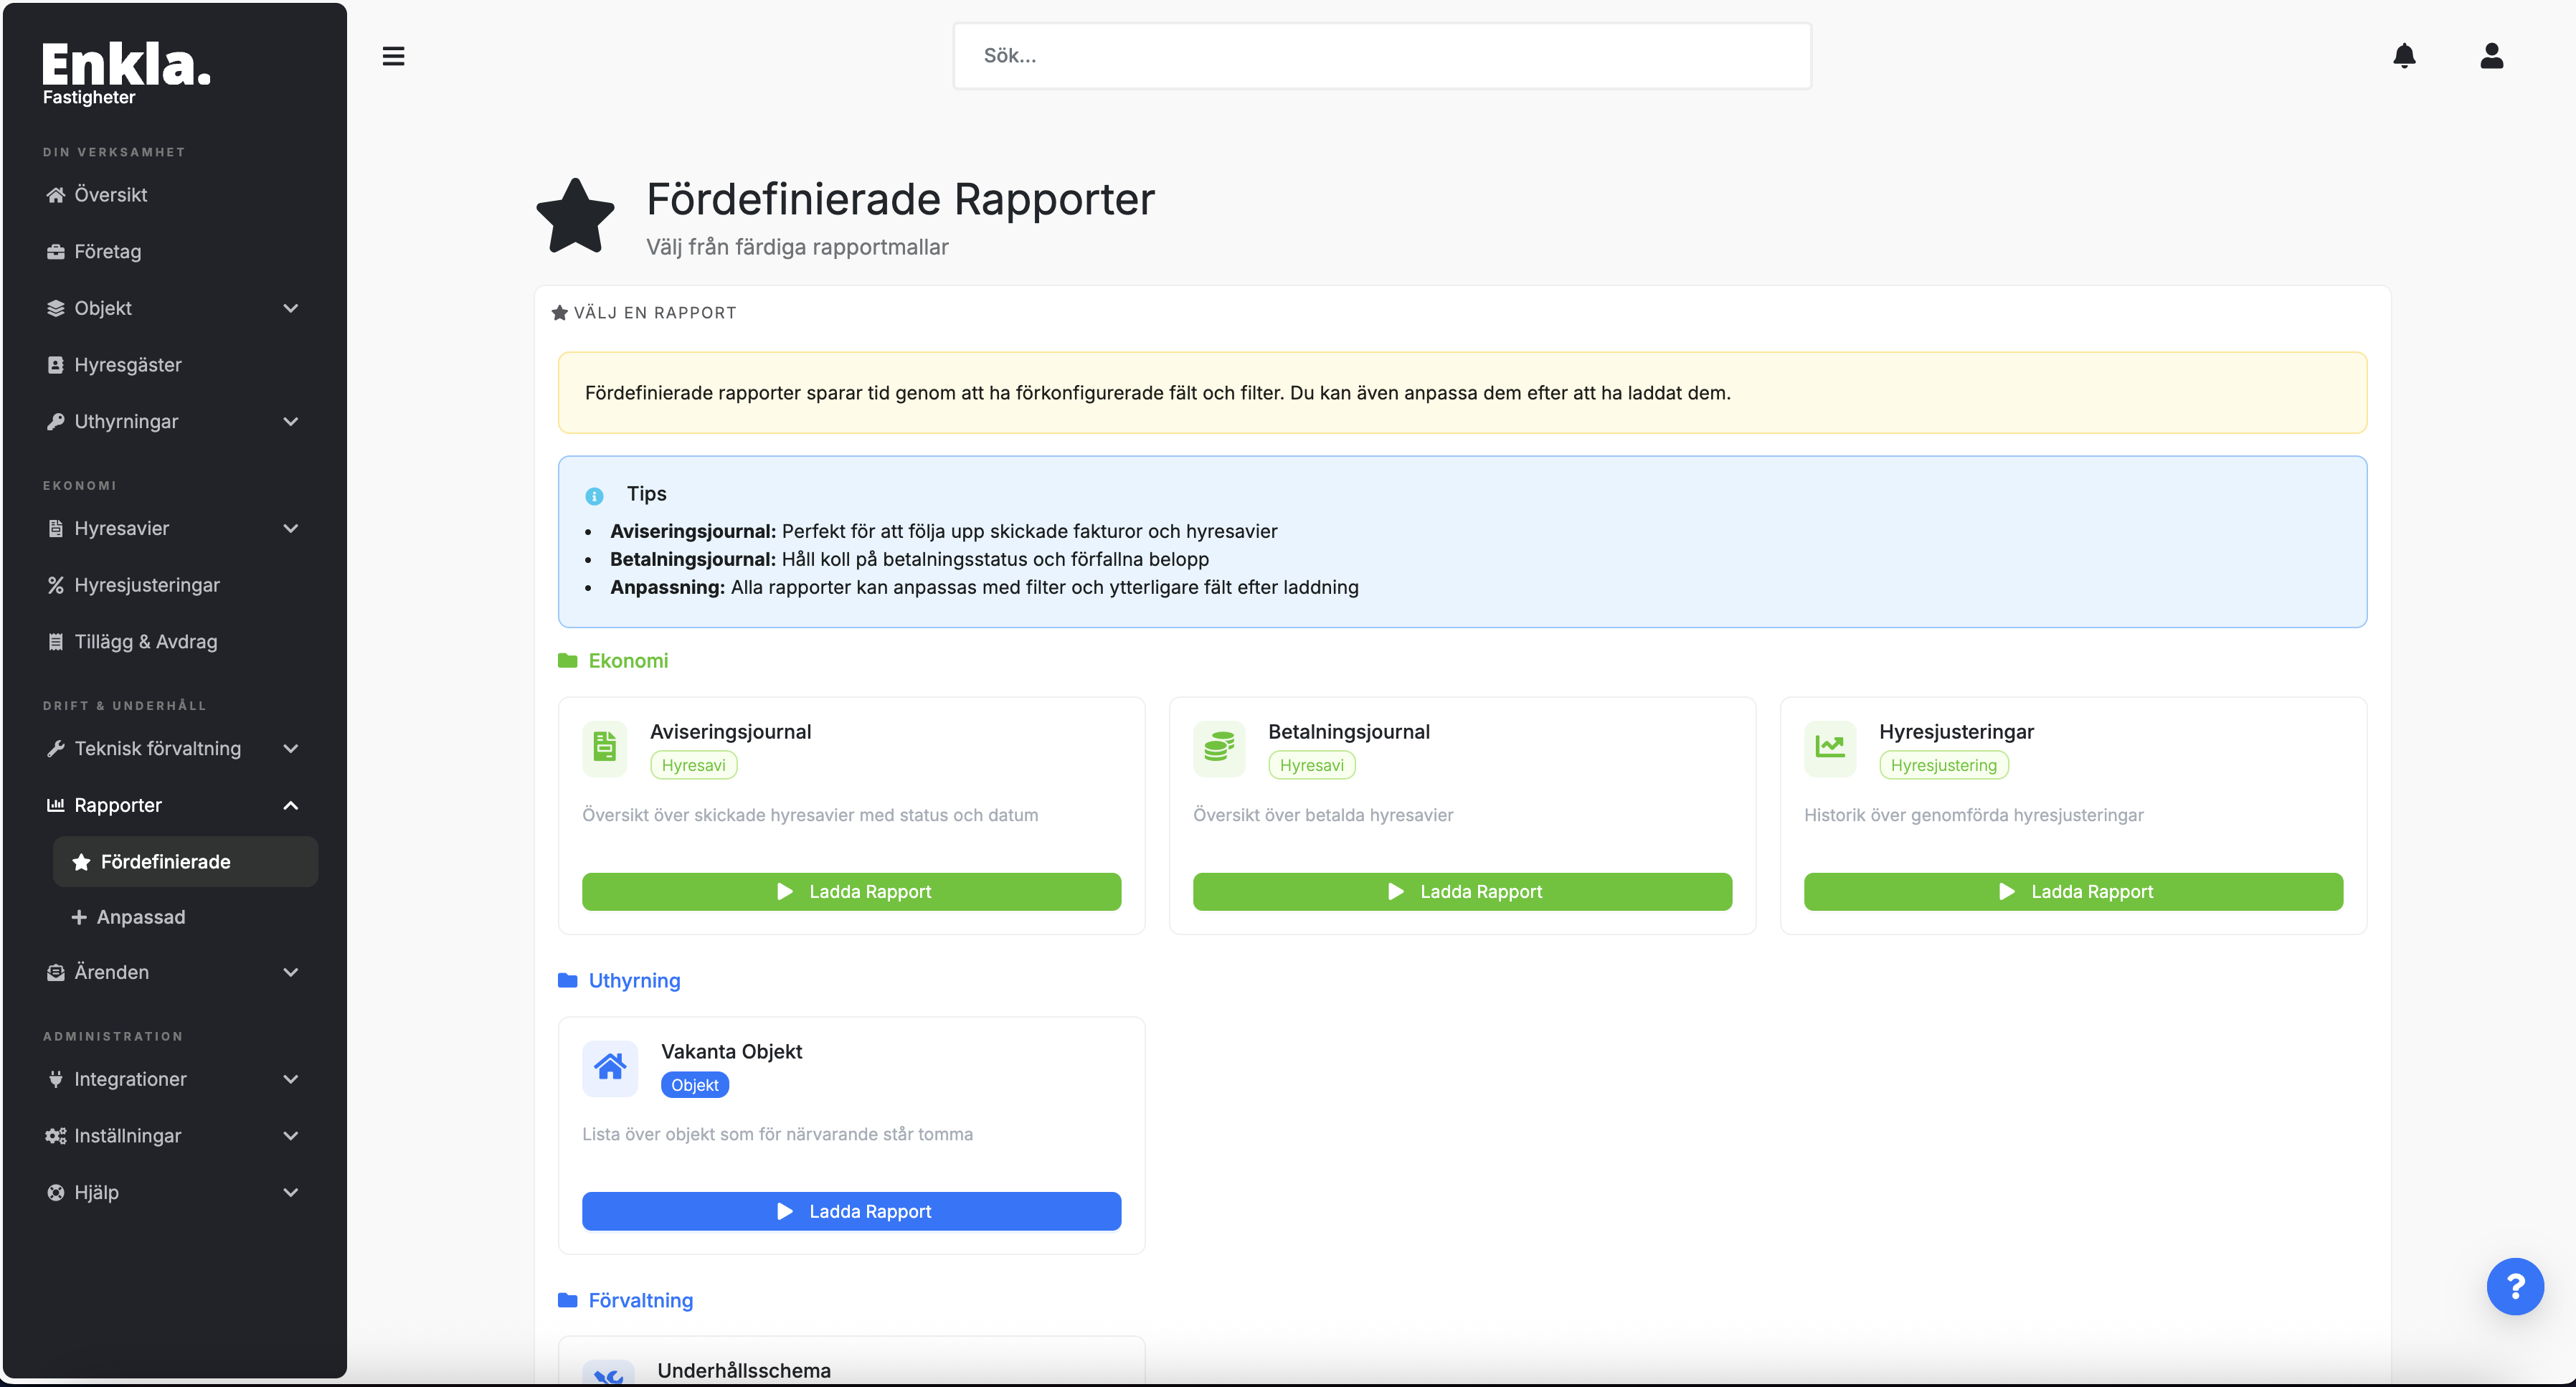The image size is (2576, 1387).
Task: Click the Förvaltning section heading
Action: point(640,1300)
